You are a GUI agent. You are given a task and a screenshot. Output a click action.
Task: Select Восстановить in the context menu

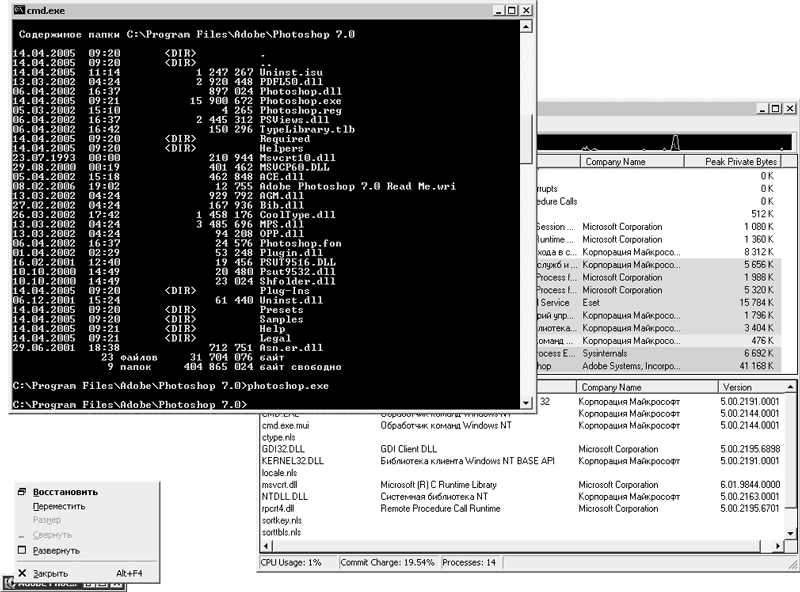click(x=65, y=492)
